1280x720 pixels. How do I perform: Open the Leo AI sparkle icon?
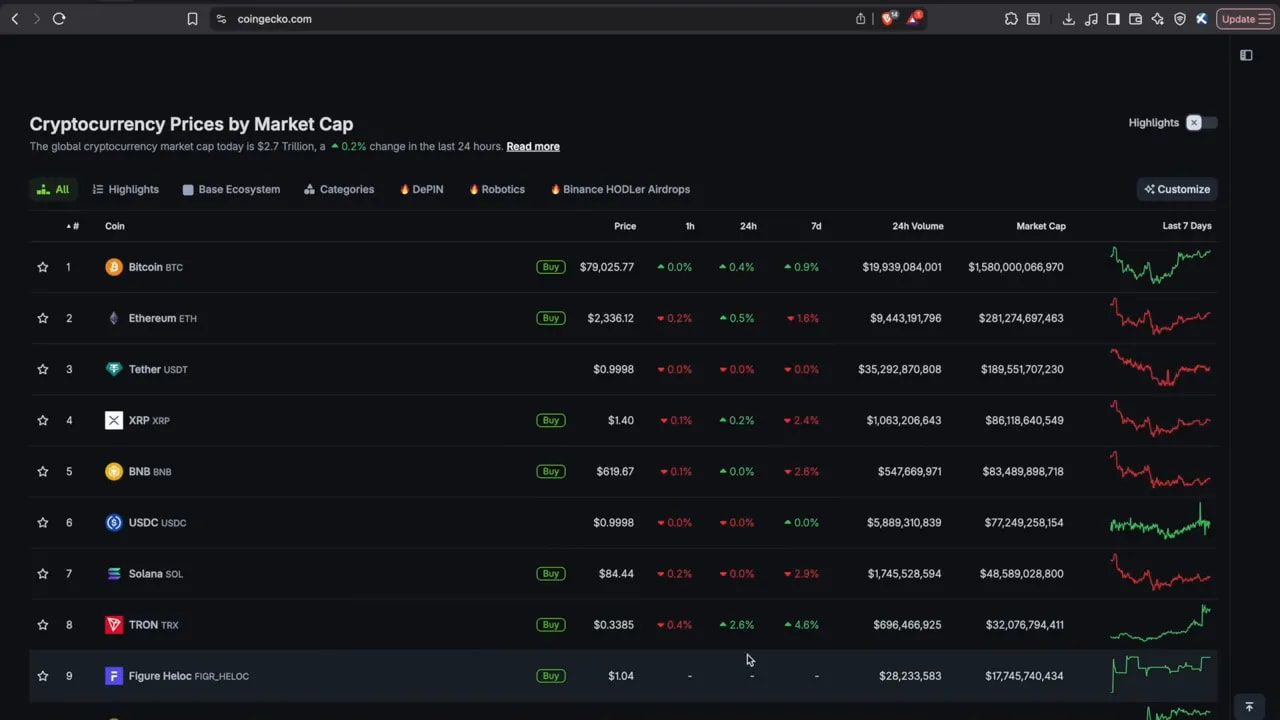(x=1157, y=19)
